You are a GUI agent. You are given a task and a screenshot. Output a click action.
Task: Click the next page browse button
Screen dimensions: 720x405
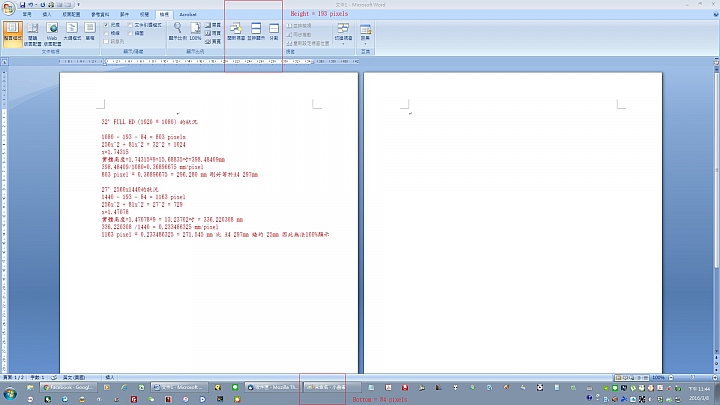tap(716, 370)
